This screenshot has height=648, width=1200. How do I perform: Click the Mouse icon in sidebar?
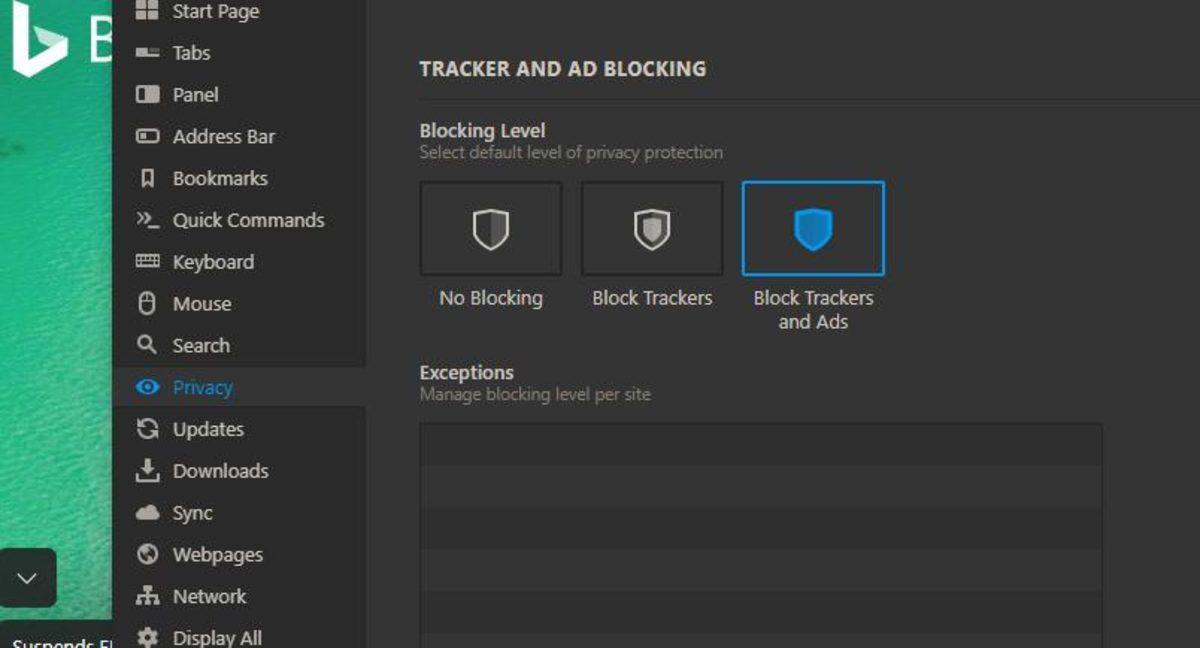pyautogui.click(x=148, y=304)
